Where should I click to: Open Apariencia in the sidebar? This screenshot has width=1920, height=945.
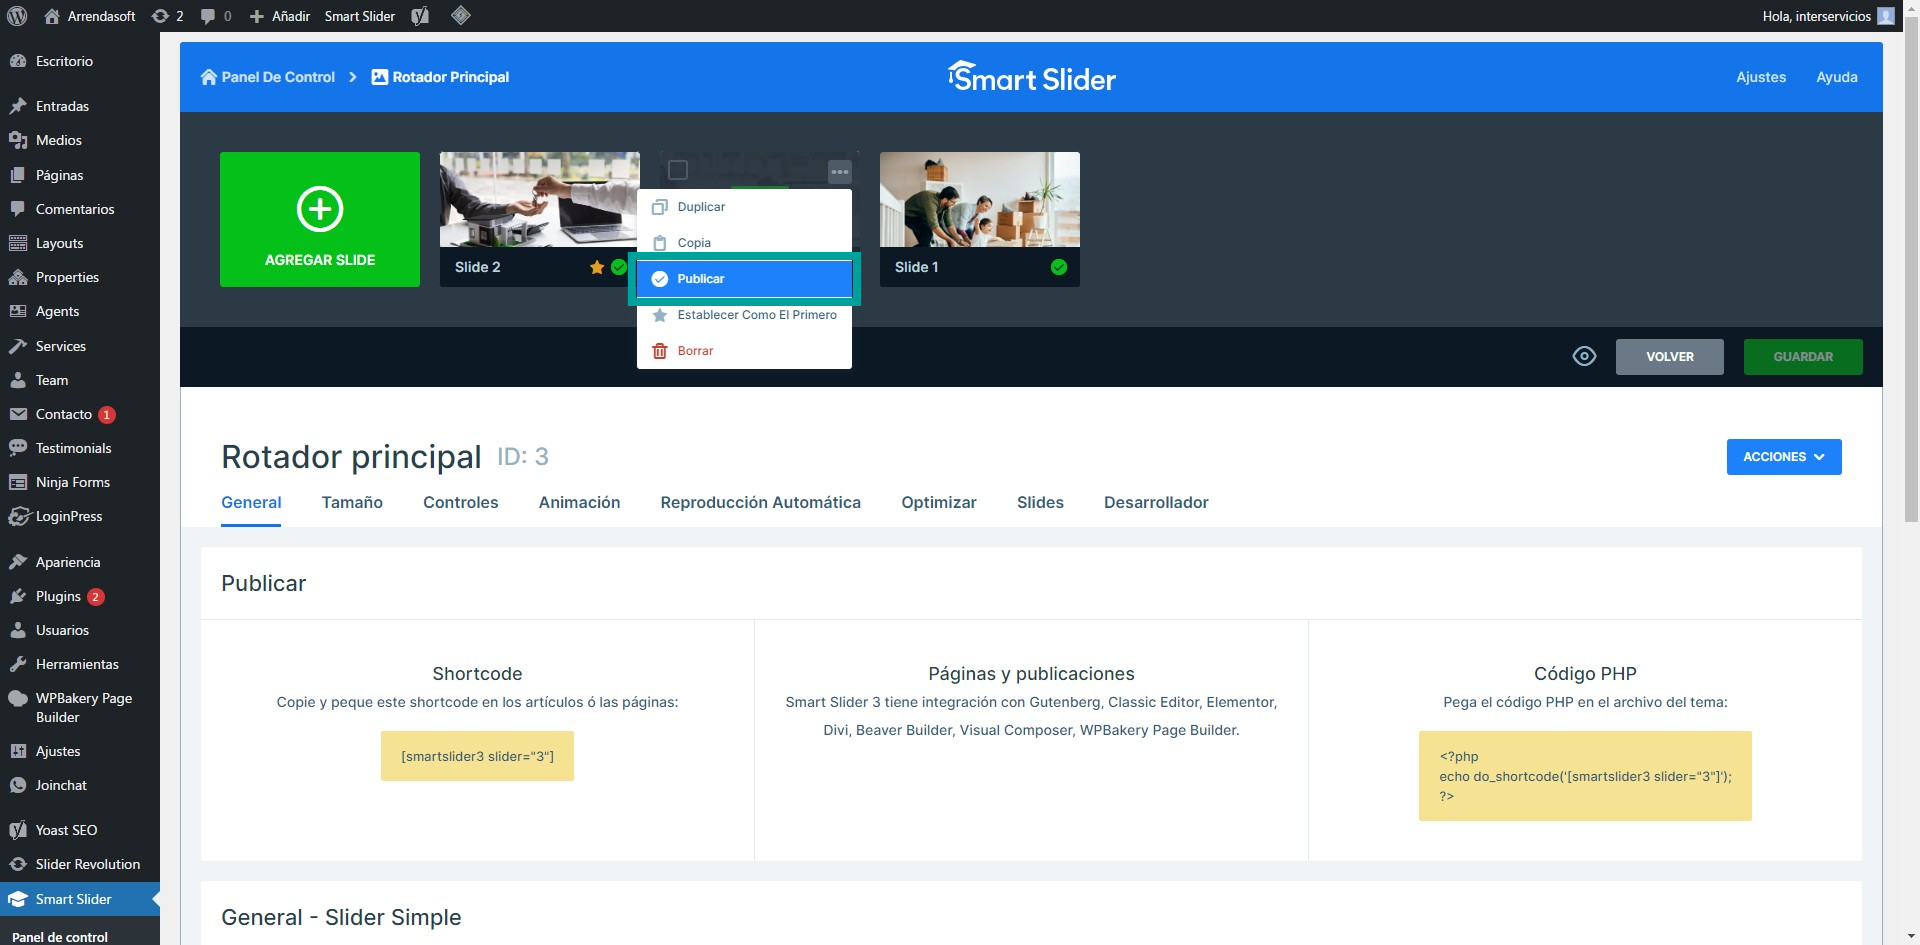(80, 562)
